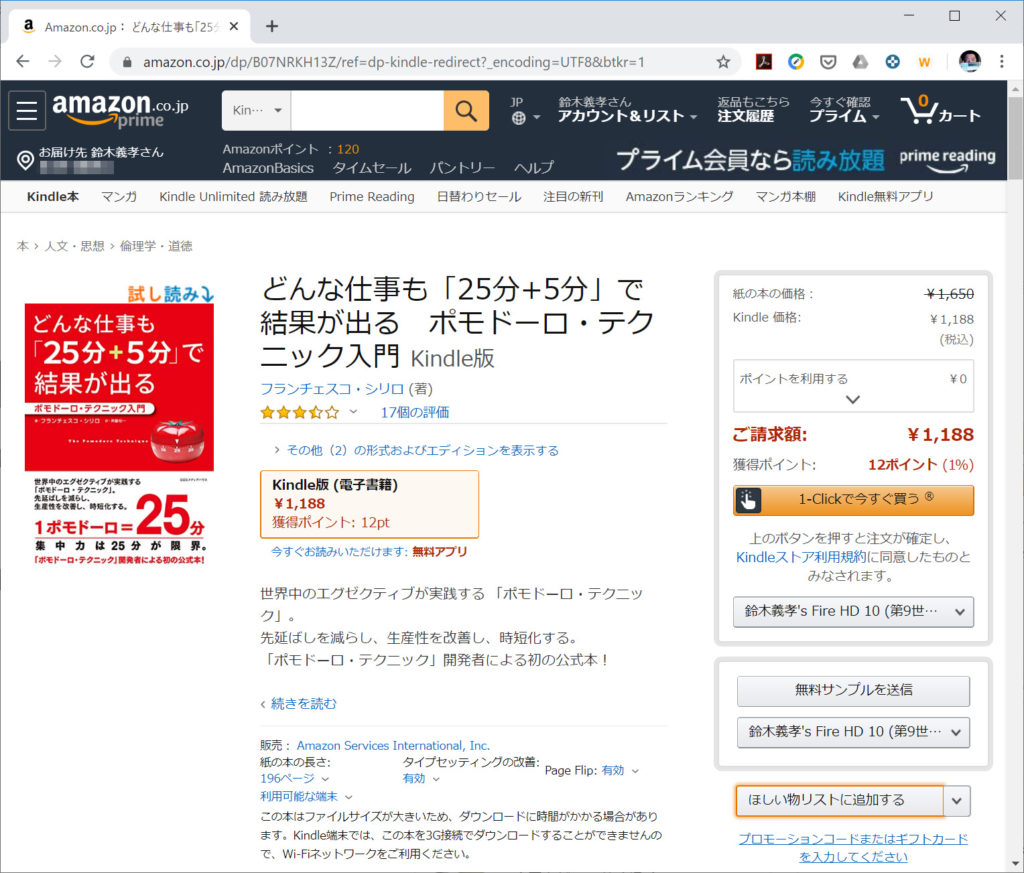Screen dimensions: 1024x873
Task: Click the promotion code or gift card link
Action: pos(853,848)
